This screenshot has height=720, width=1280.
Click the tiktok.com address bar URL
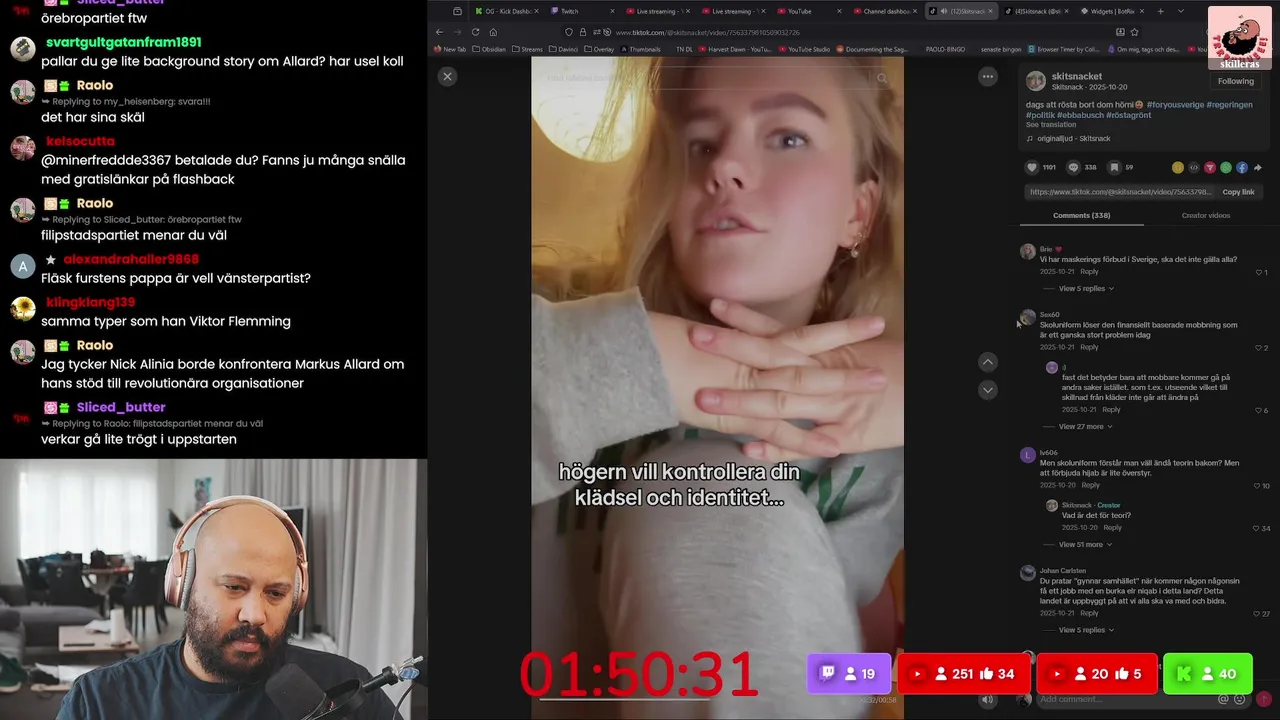click(x=708, y=32)
